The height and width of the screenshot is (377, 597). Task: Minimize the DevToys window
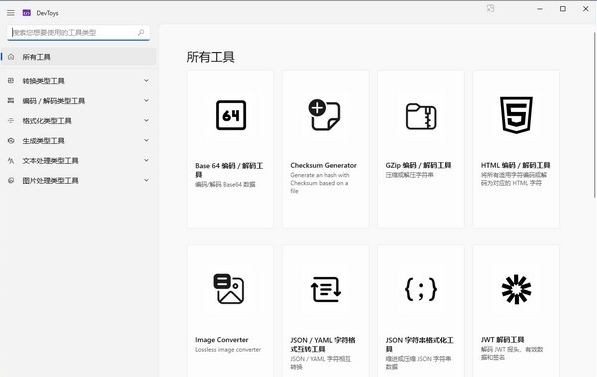pos(540,9)
